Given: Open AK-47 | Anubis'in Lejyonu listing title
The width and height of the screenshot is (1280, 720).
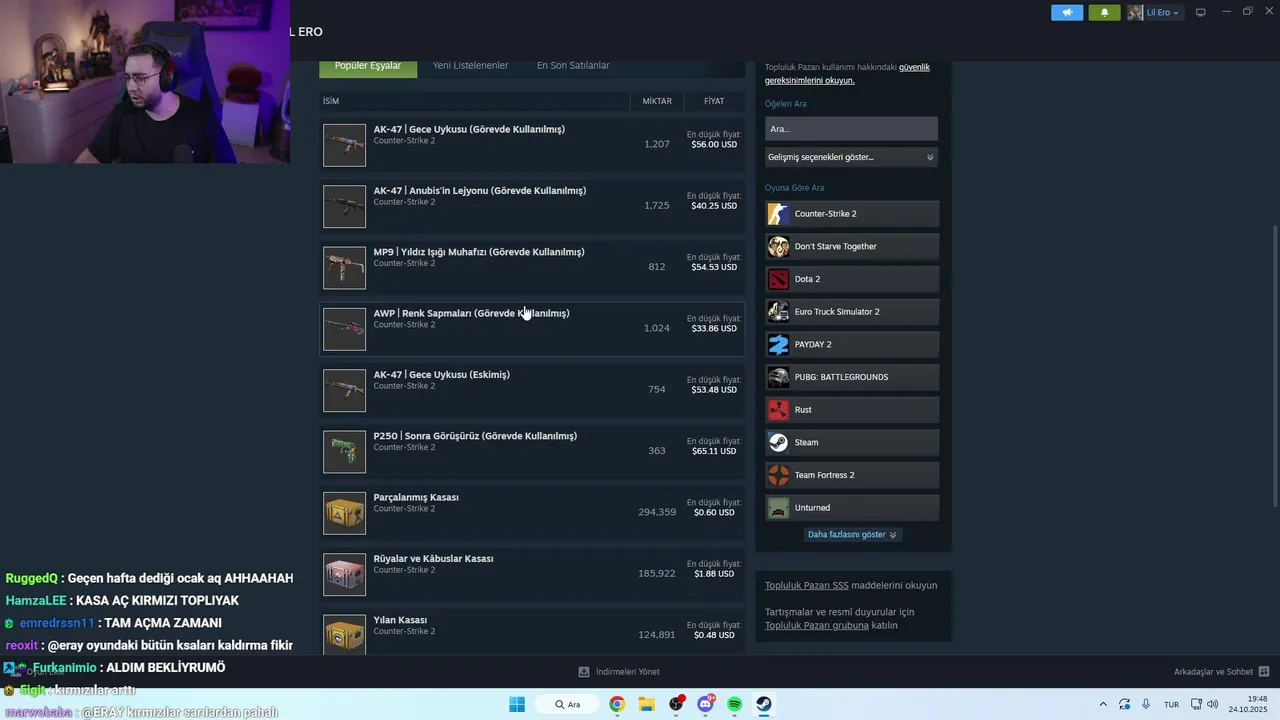Looking at the screenshot, I should point(480,190).
